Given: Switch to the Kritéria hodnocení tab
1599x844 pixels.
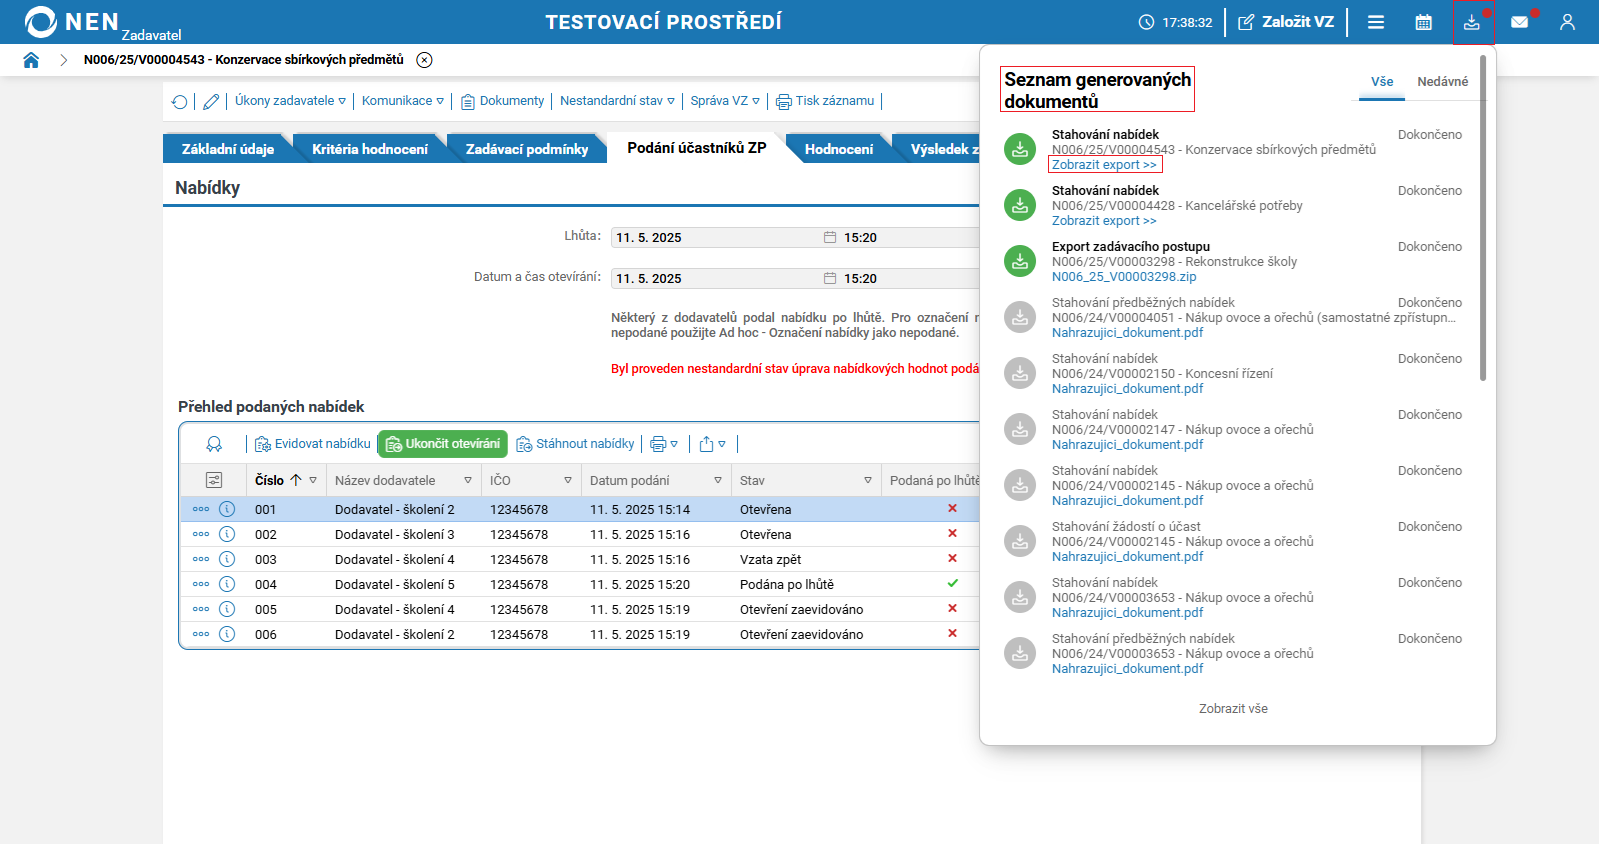Looking at the screenshot, I should 369,149.
